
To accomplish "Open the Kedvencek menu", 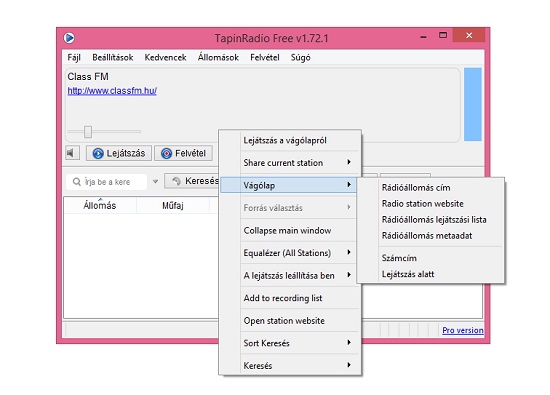I will (165, 58).
